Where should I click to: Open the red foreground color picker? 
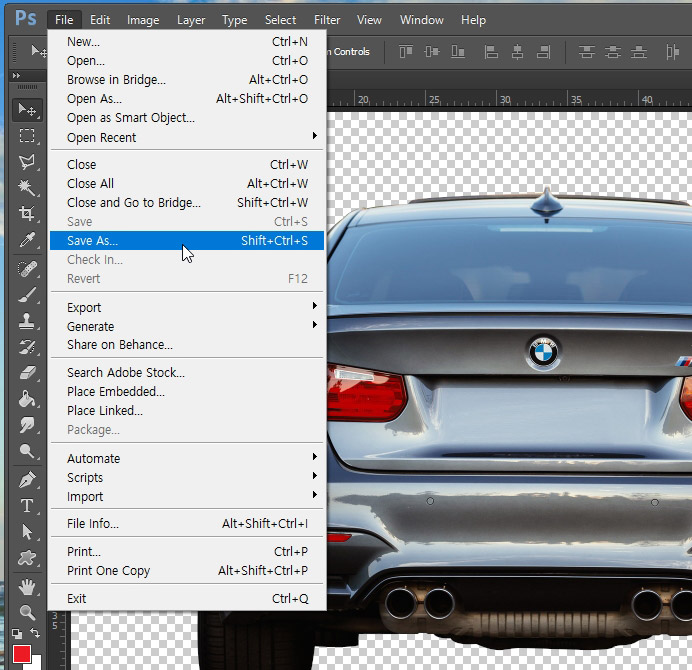21,654
